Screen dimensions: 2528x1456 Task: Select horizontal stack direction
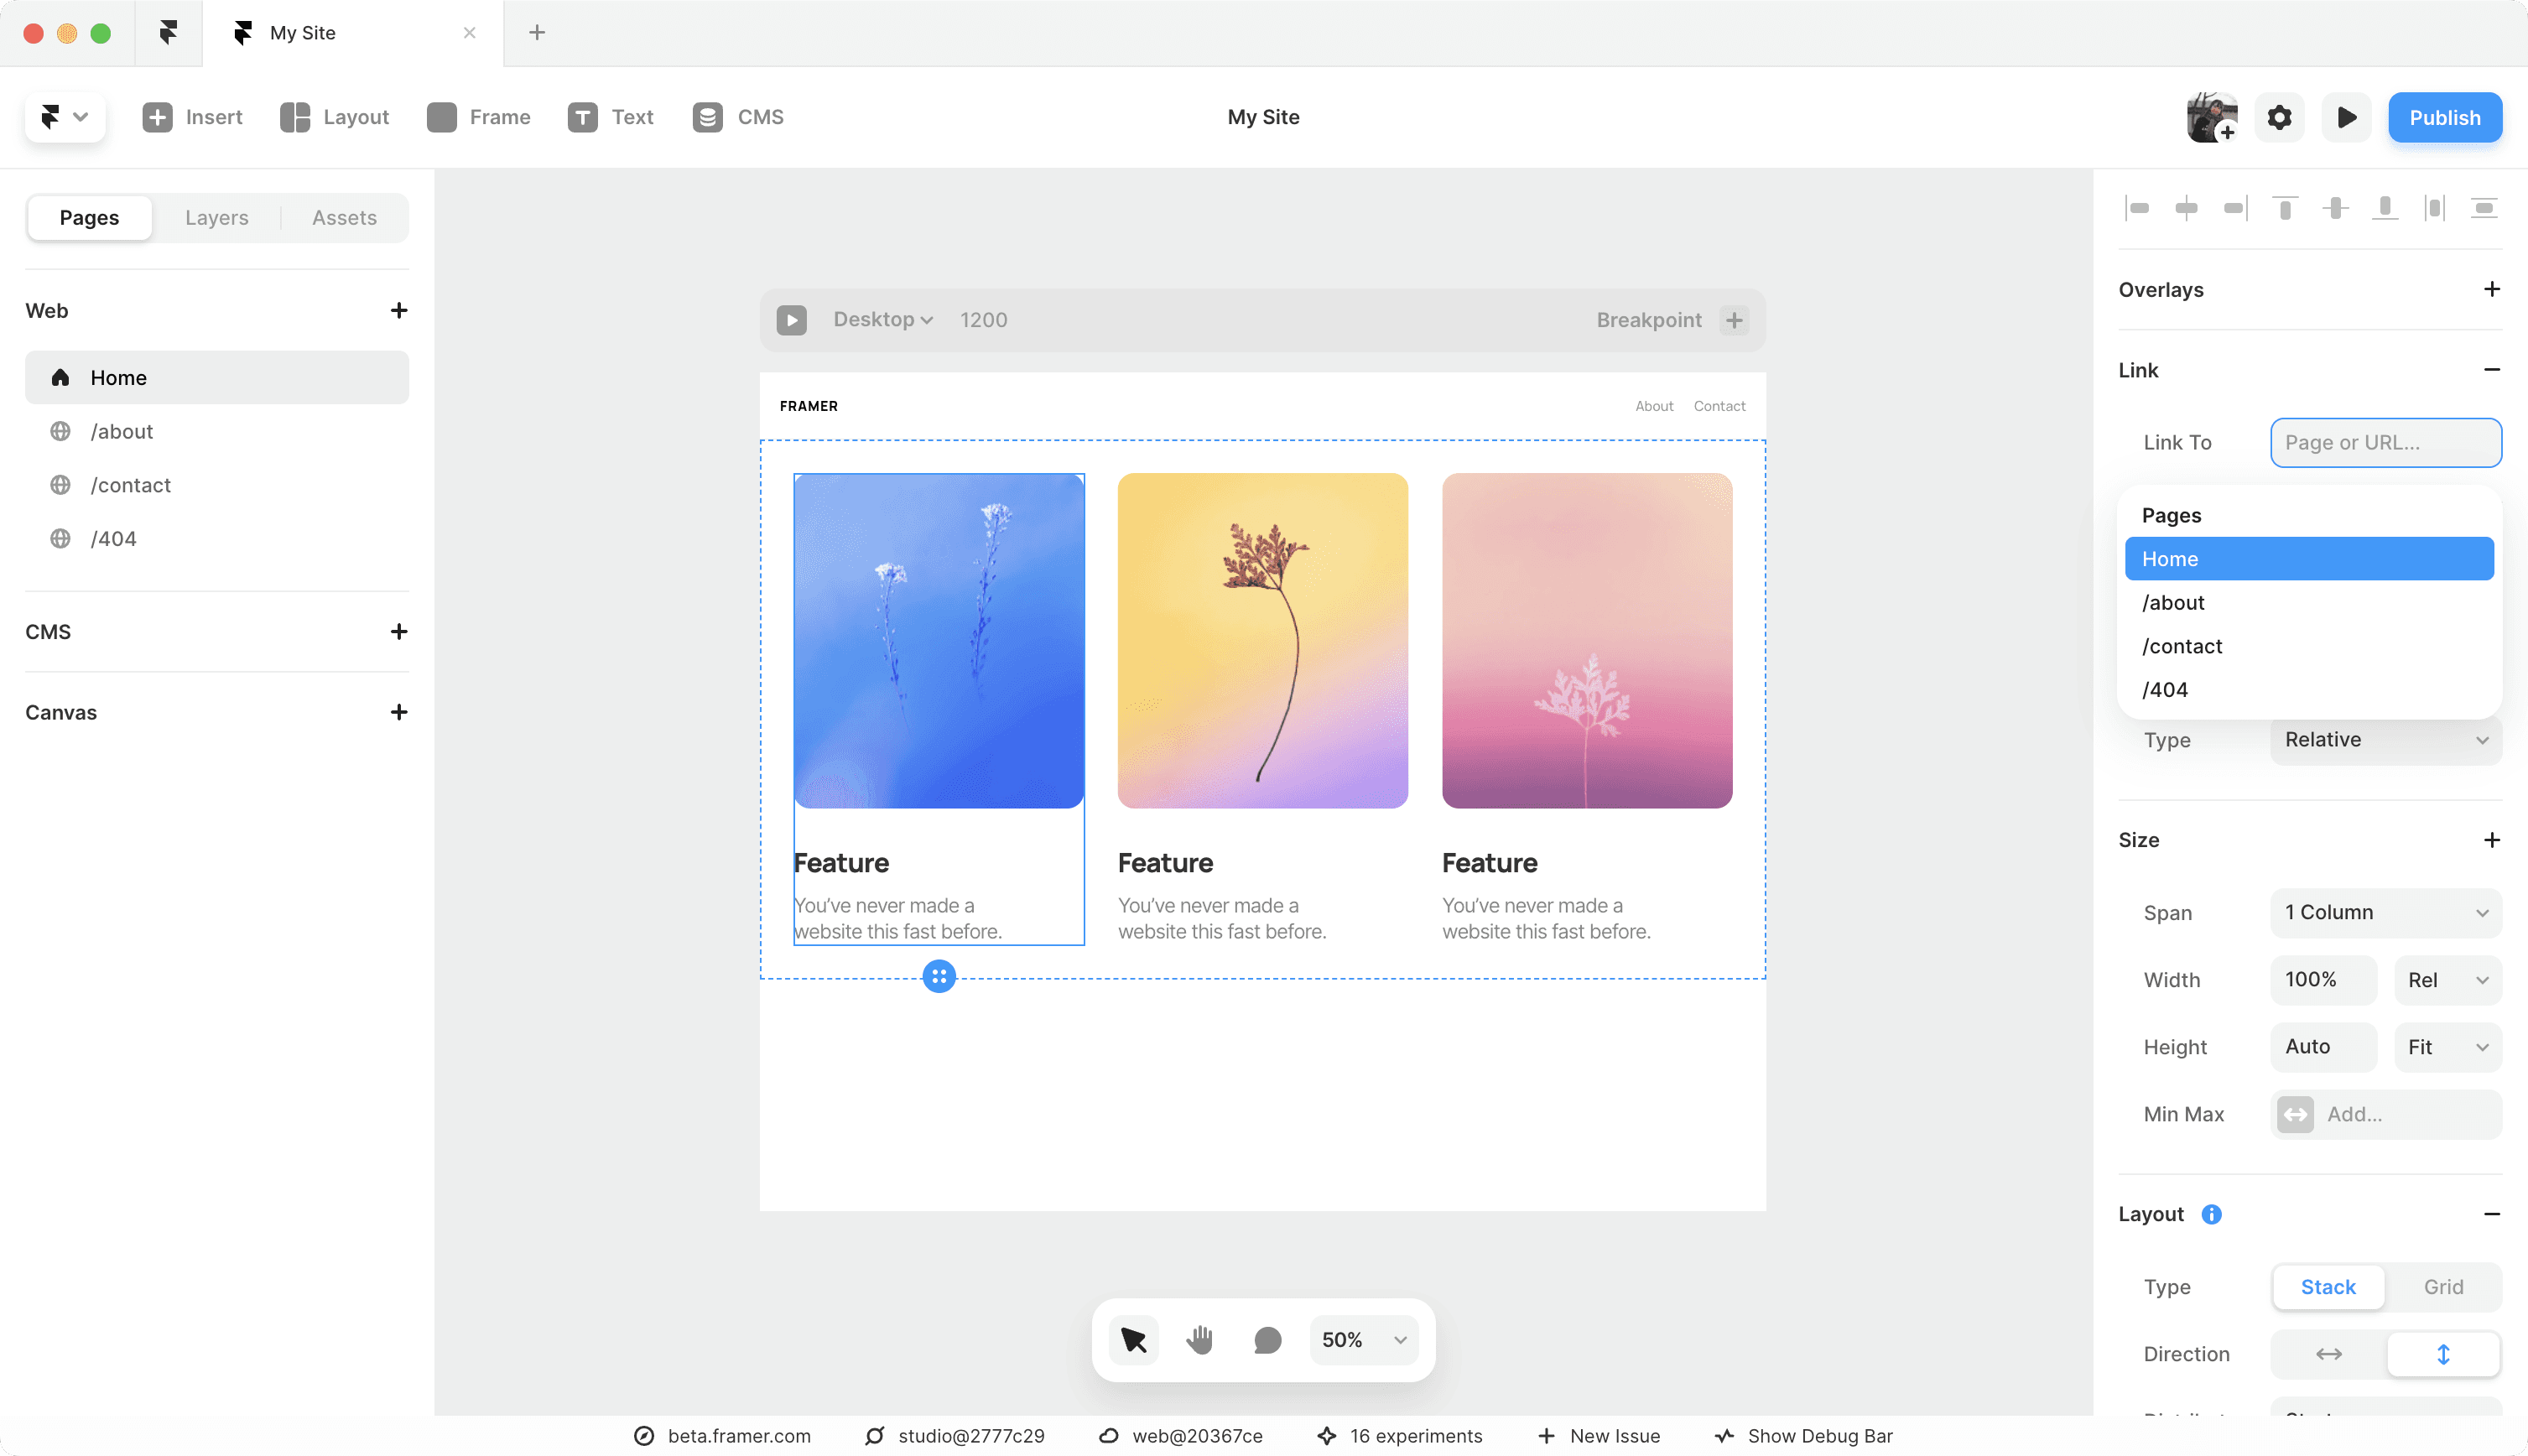(x=2329, y=1354)
